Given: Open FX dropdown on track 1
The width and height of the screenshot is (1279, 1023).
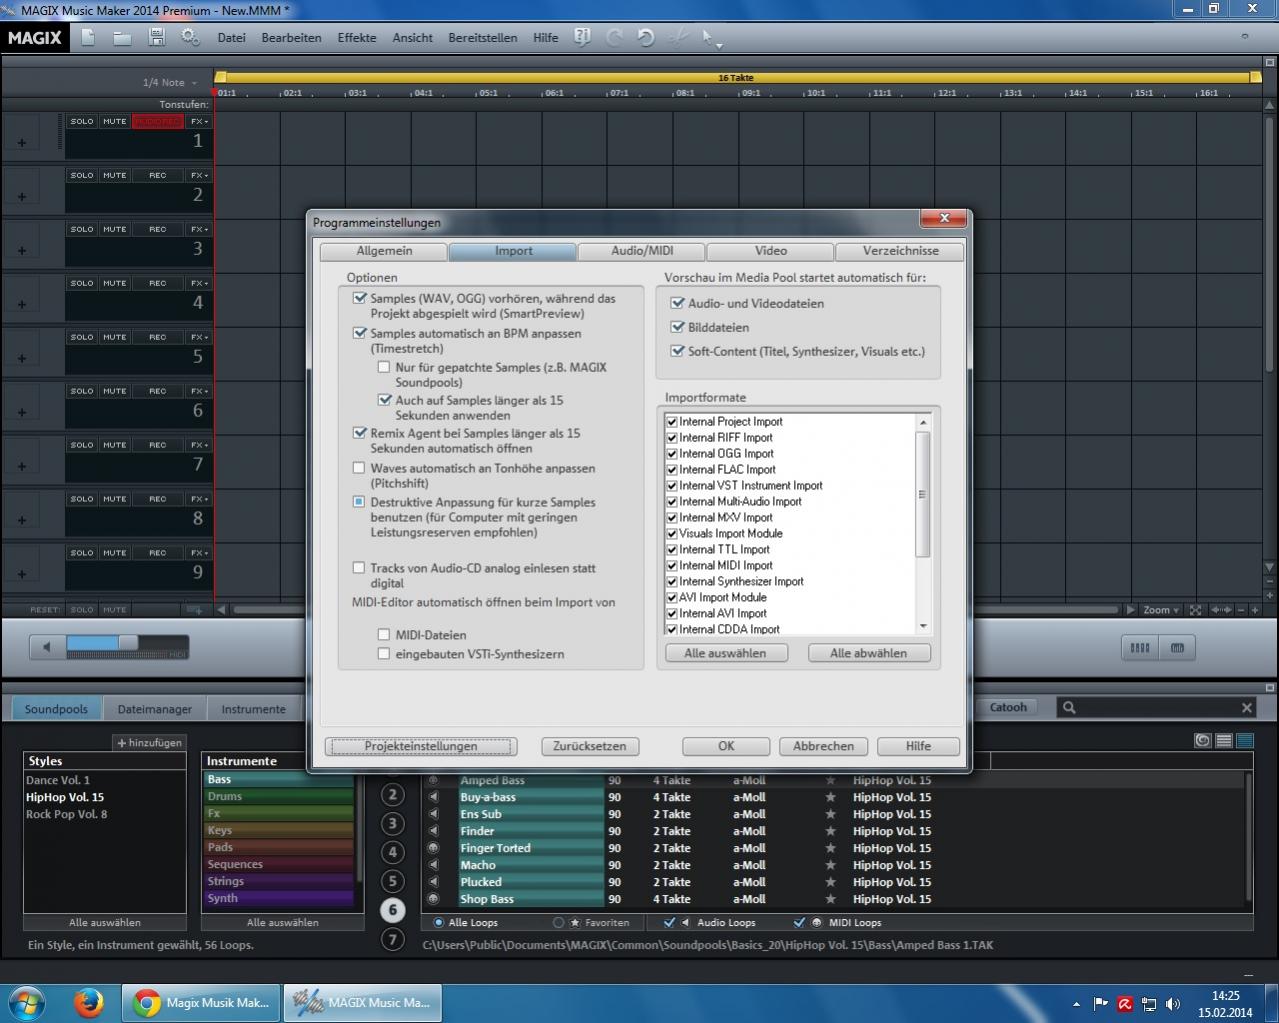Looking at the screenshot, I should pos(199,121).
